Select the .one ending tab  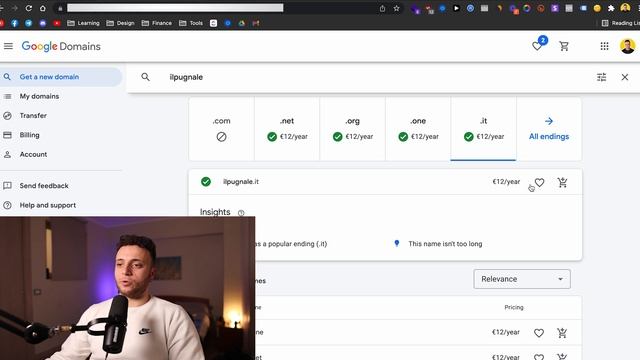coord(418,129)
